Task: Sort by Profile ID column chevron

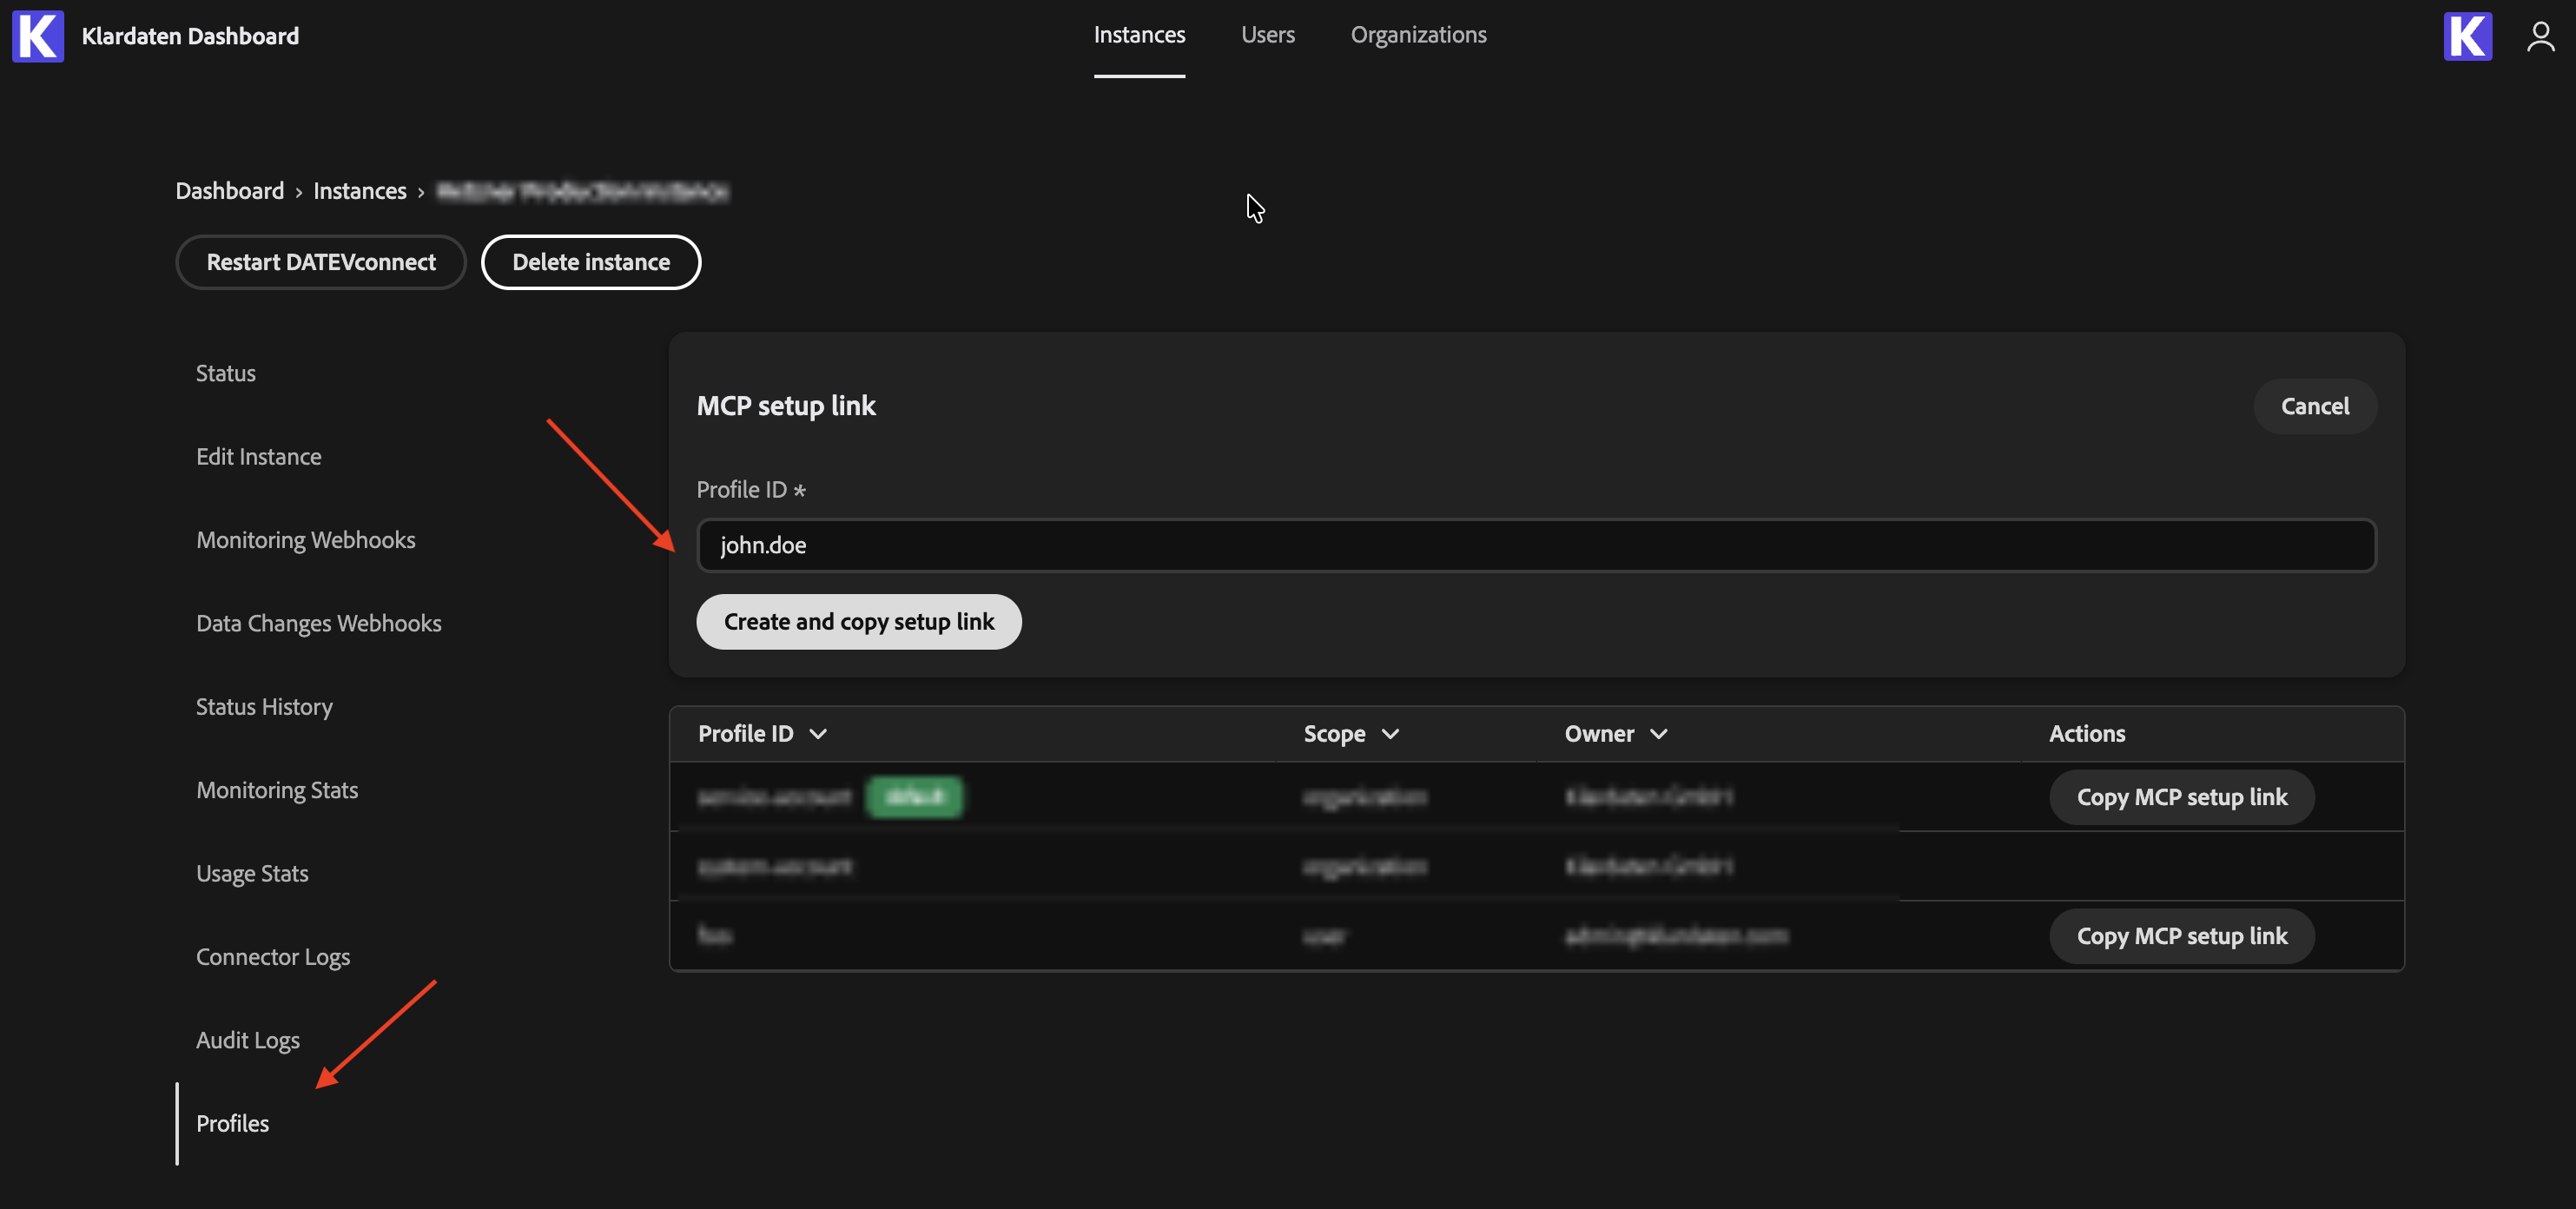Action: tap(818, 733)
